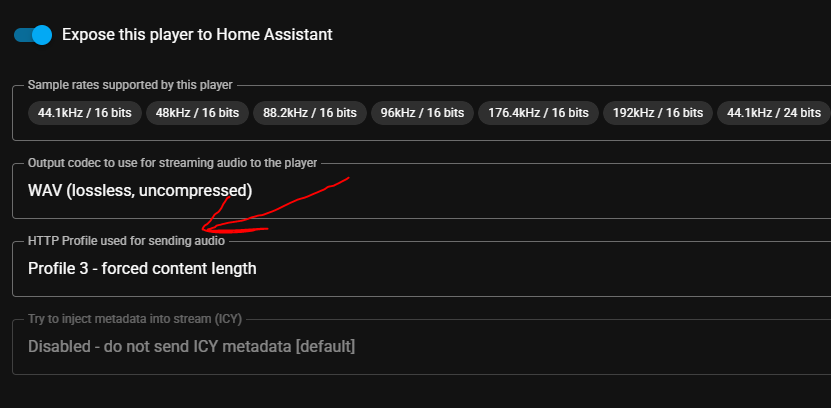Select the 88.2kHz / 16 bits chip
831x408 pixels.
310,113
